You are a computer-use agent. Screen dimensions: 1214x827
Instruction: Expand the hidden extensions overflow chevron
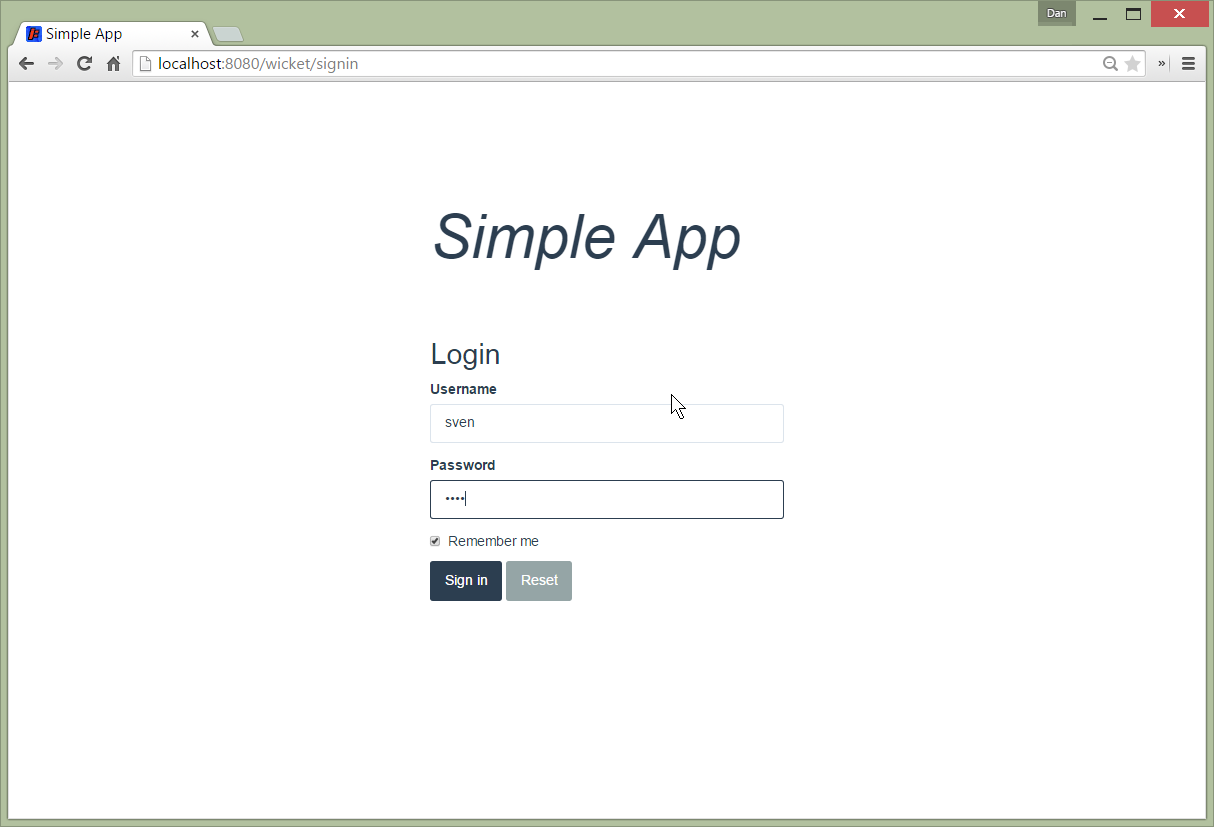pos(1163,64)
